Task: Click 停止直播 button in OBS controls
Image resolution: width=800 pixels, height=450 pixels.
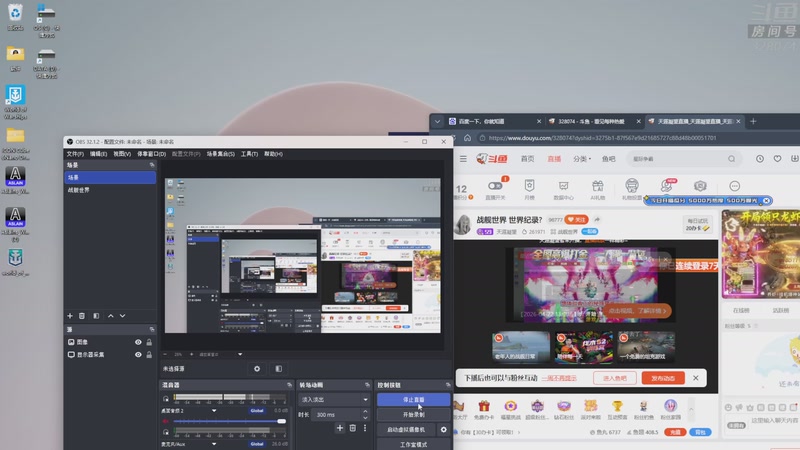Action: click(x=413, y=399)
